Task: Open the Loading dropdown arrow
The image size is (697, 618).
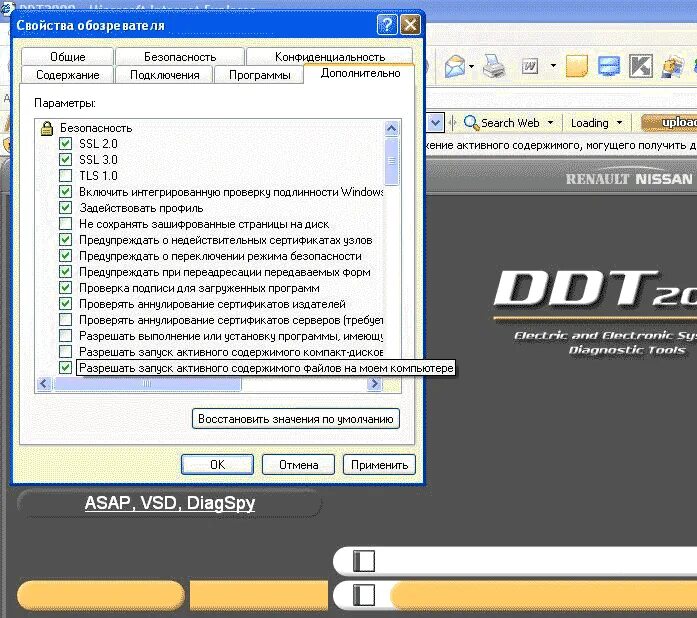Action: click(619, 122)
